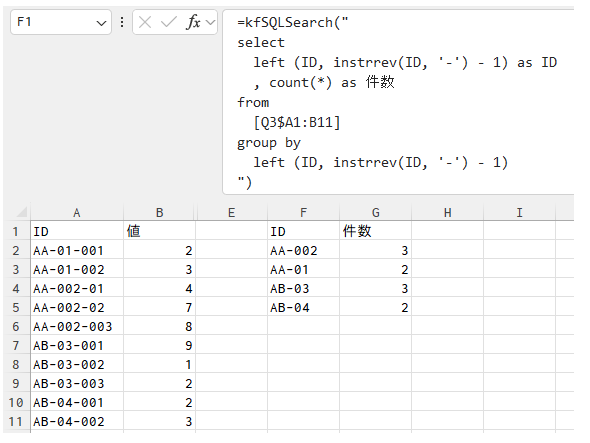Viewport: 590px width, 443px height.
Task: Select row 1 header
Action: click(16, 231)
